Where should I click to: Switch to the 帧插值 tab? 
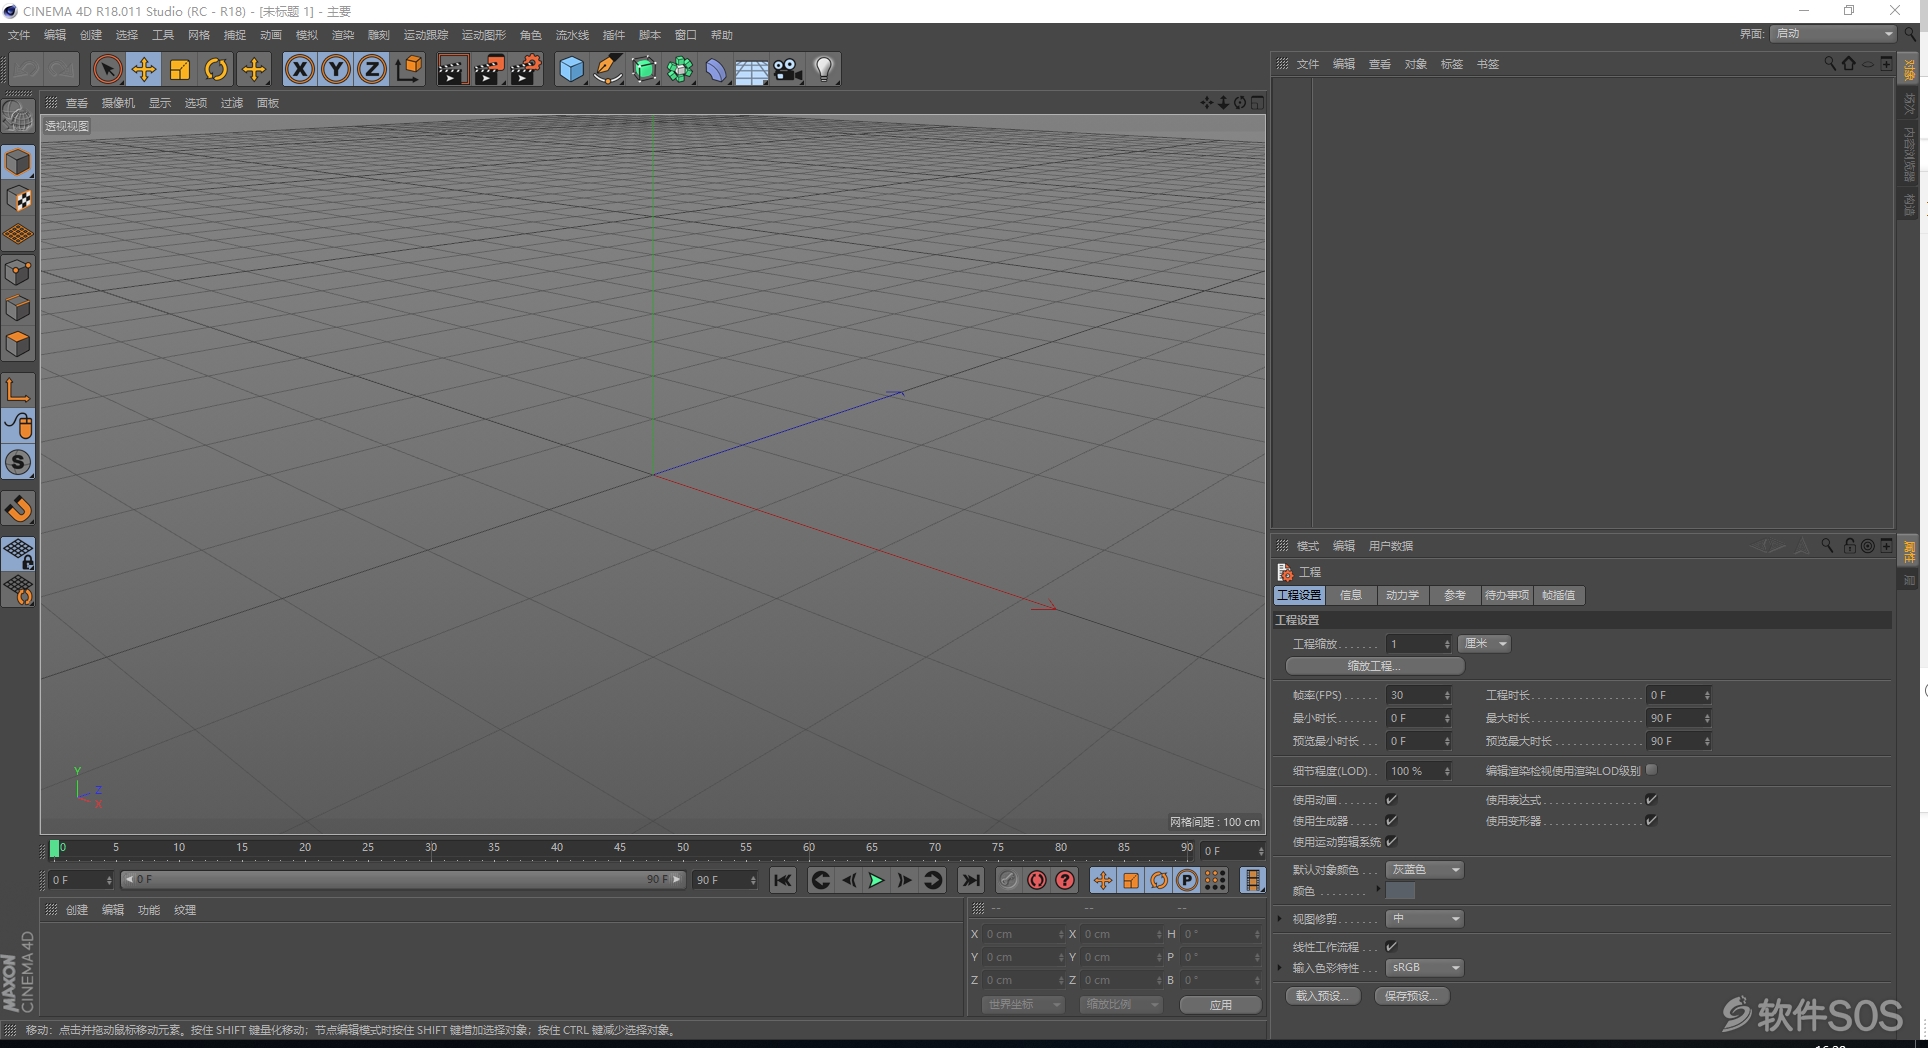click(x=1558, y=595)
